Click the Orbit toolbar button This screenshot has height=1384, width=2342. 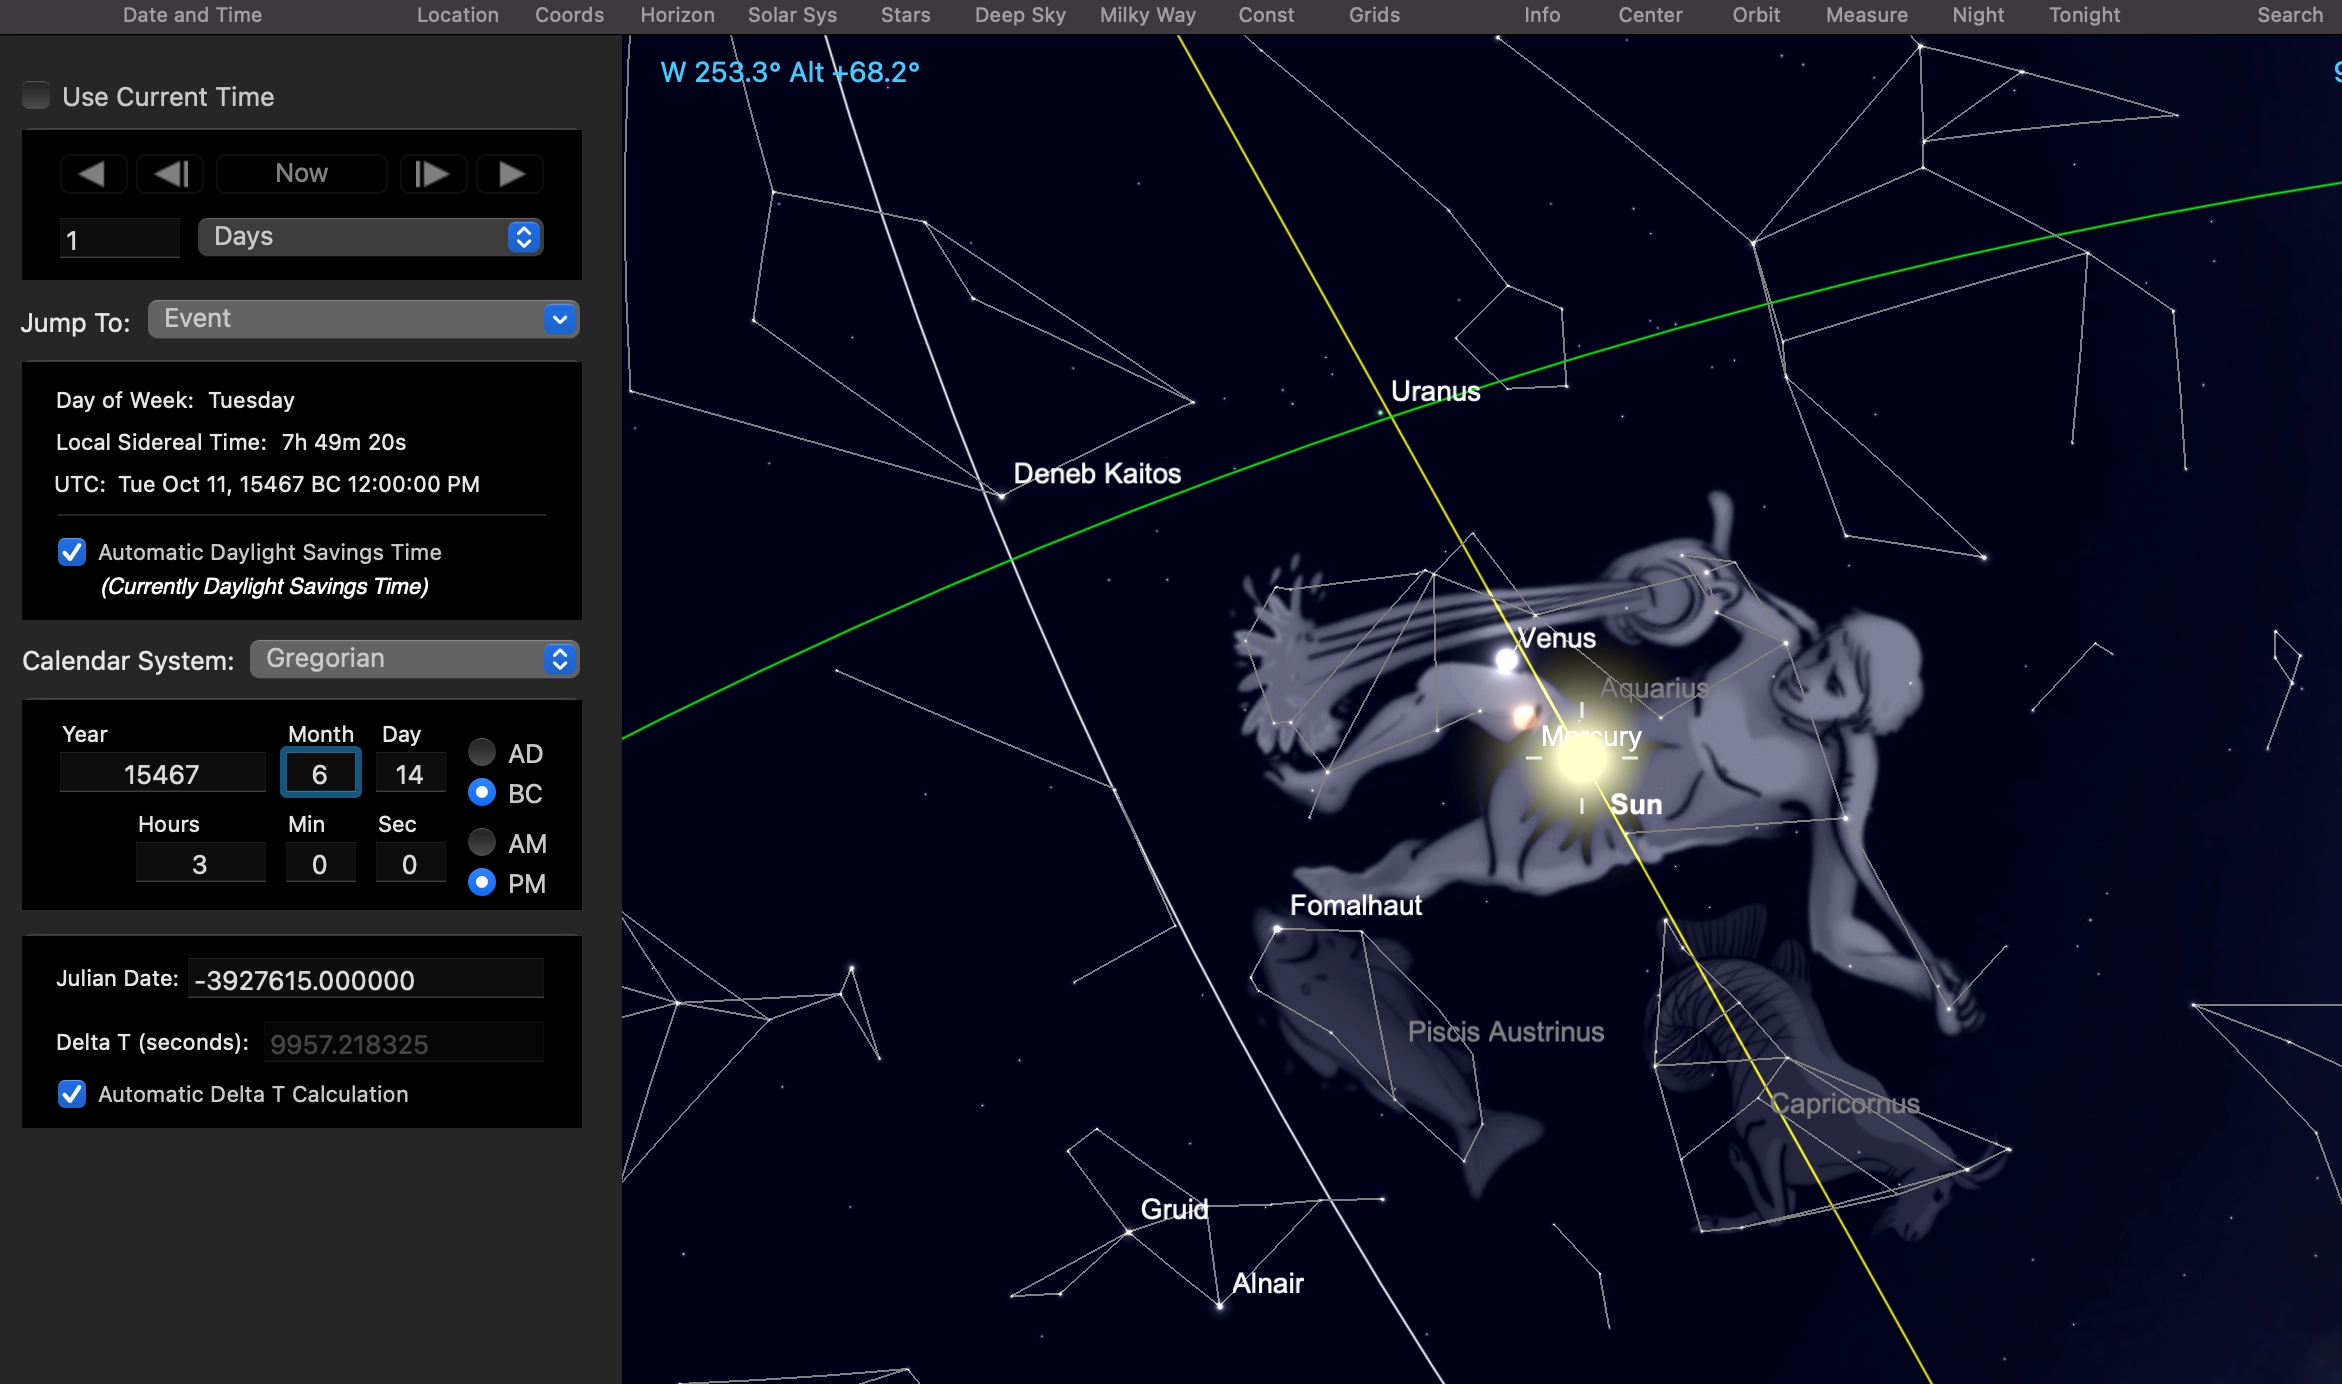pyautogui.click(x=1756, y=15)
